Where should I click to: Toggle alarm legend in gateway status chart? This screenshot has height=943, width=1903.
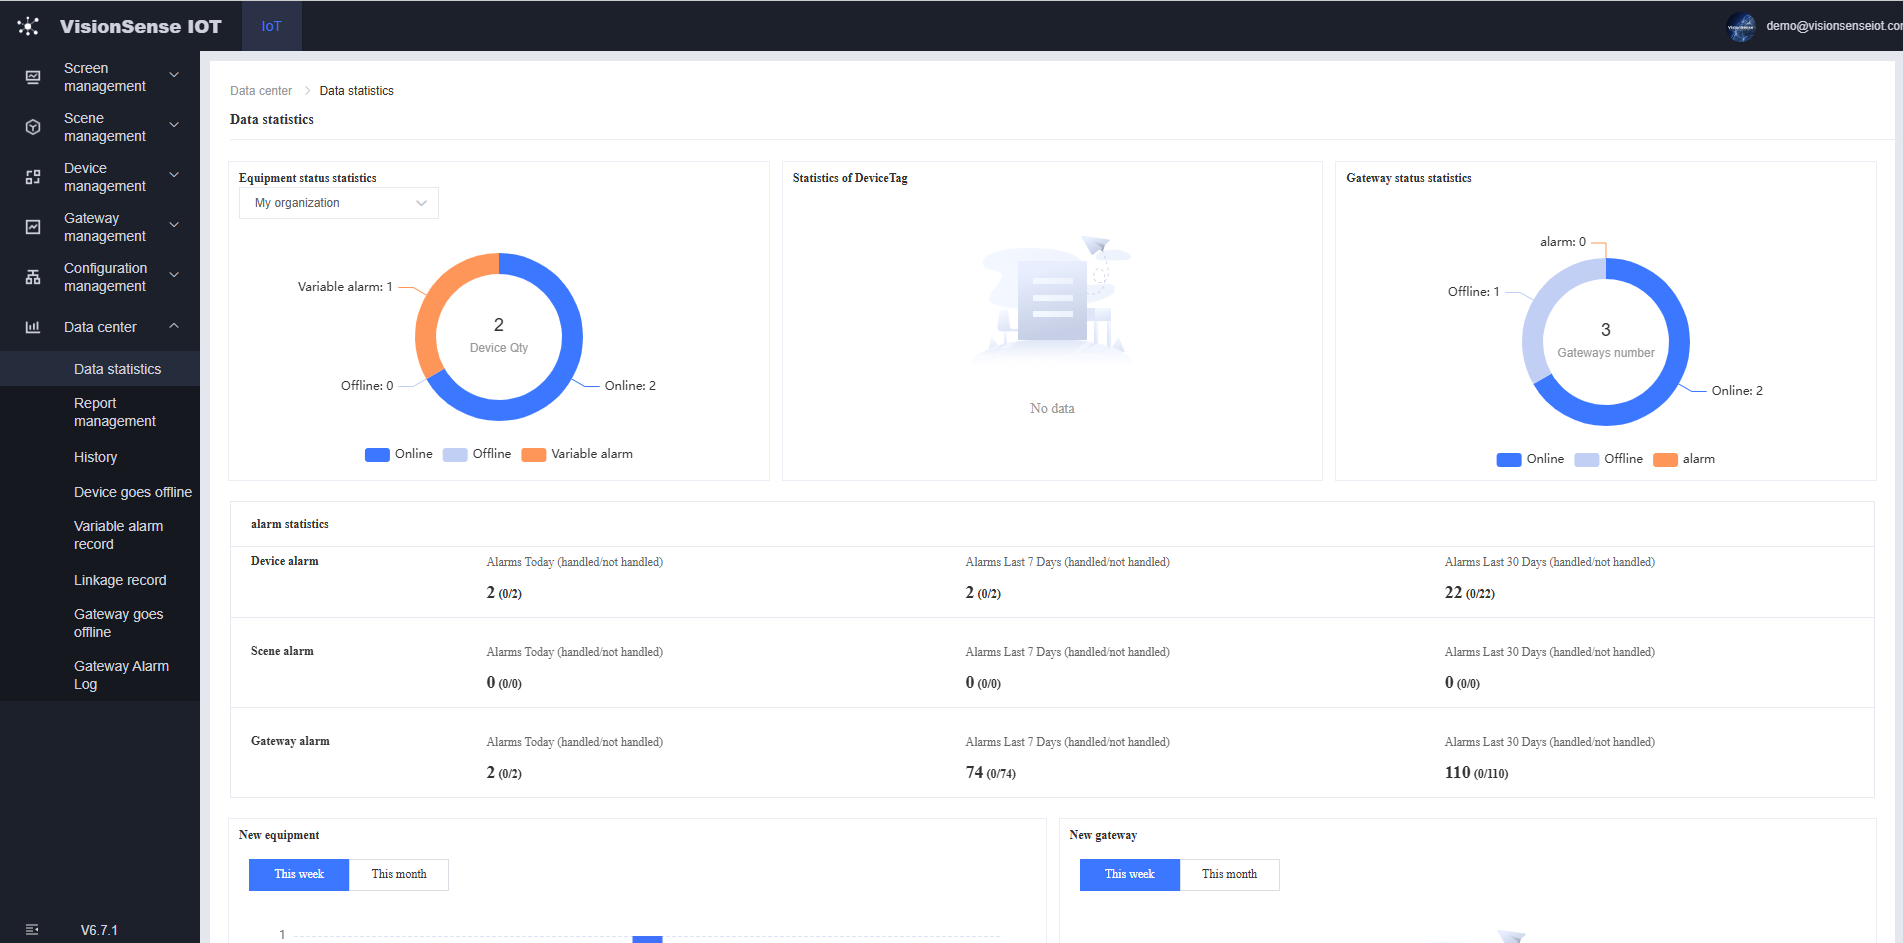(1684, 459)
